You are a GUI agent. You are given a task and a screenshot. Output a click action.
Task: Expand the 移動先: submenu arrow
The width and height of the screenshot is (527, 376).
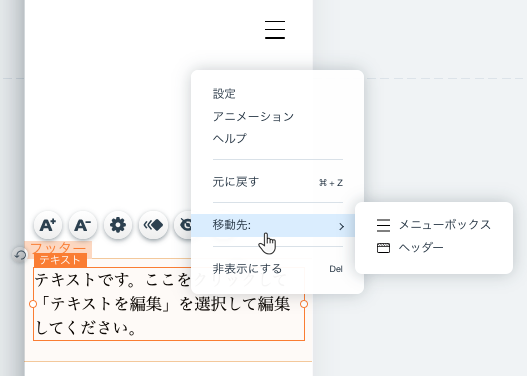click(341, 226)
